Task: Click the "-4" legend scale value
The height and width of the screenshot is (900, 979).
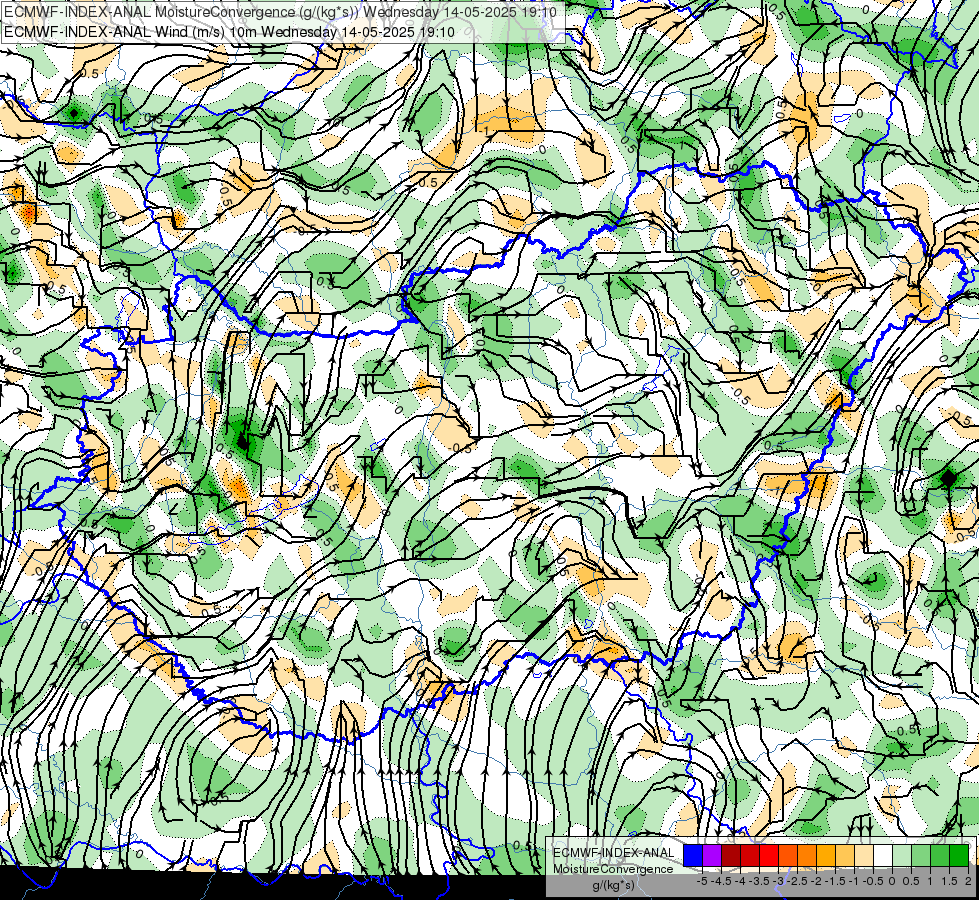Action: tap(740, 881)
